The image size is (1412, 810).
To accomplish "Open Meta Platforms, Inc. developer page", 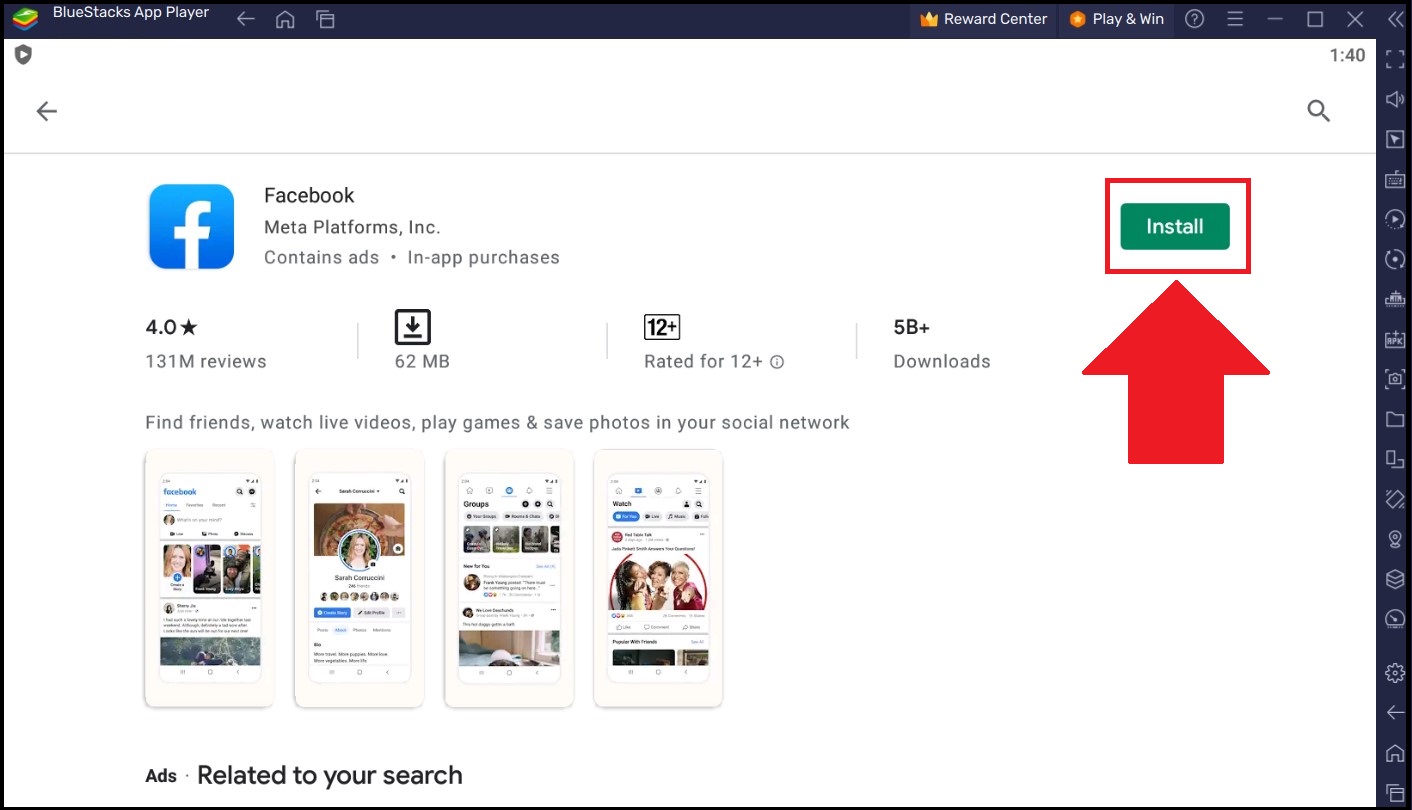I will click(352, 227).
